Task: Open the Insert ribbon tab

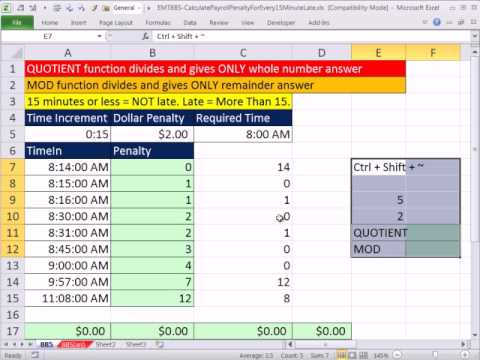Action: pos(79,23)
